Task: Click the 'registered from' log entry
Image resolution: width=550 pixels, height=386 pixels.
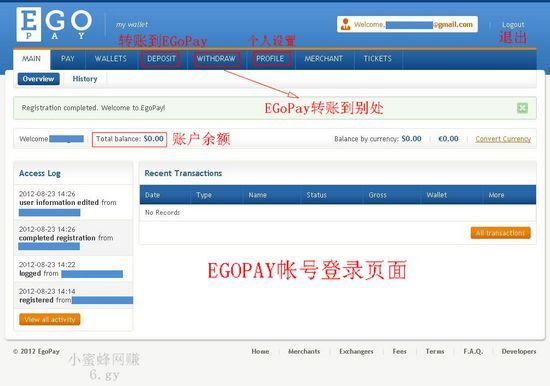Action: pos(73,296)
